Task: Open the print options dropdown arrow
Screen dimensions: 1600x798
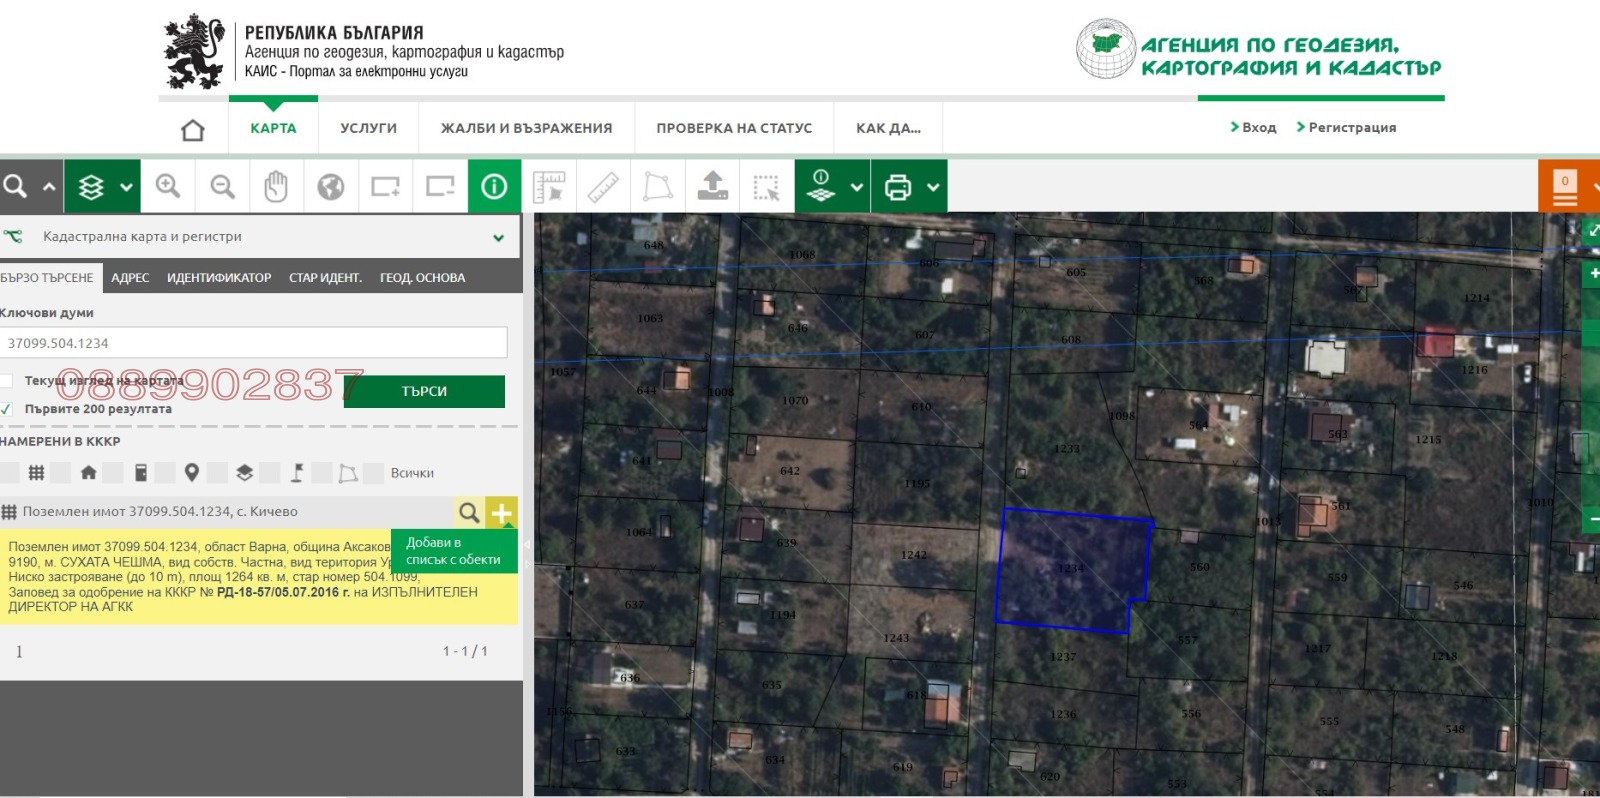Action: coord(933,187)
